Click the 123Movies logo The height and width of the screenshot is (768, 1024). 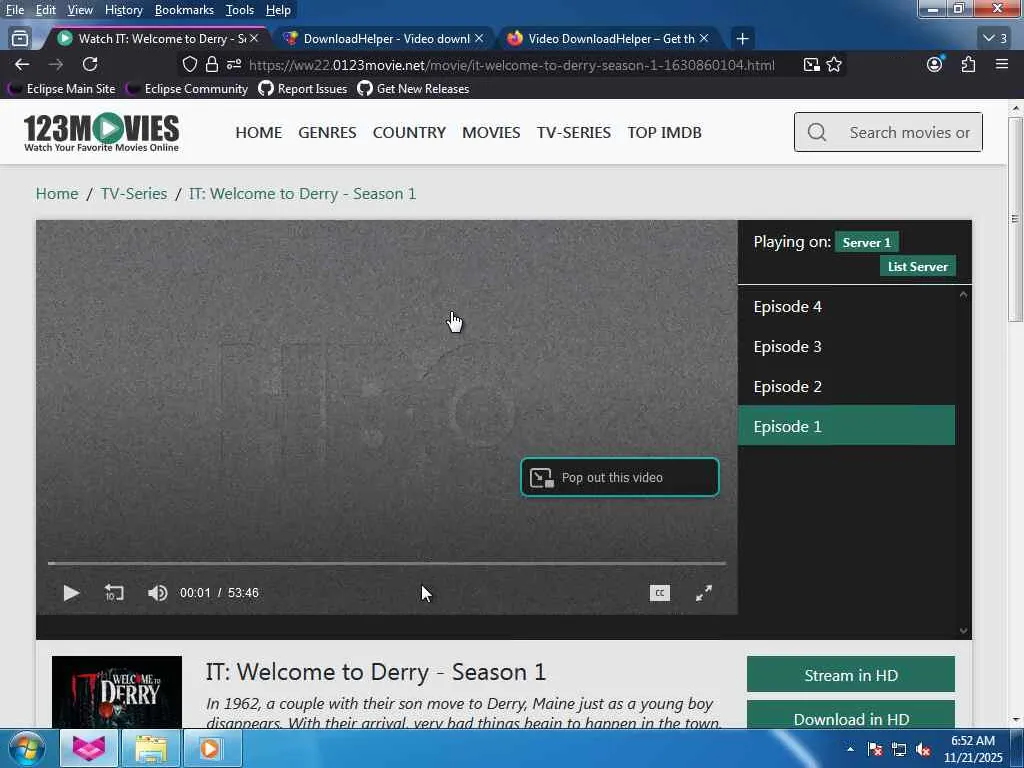[x=101, y=133]
